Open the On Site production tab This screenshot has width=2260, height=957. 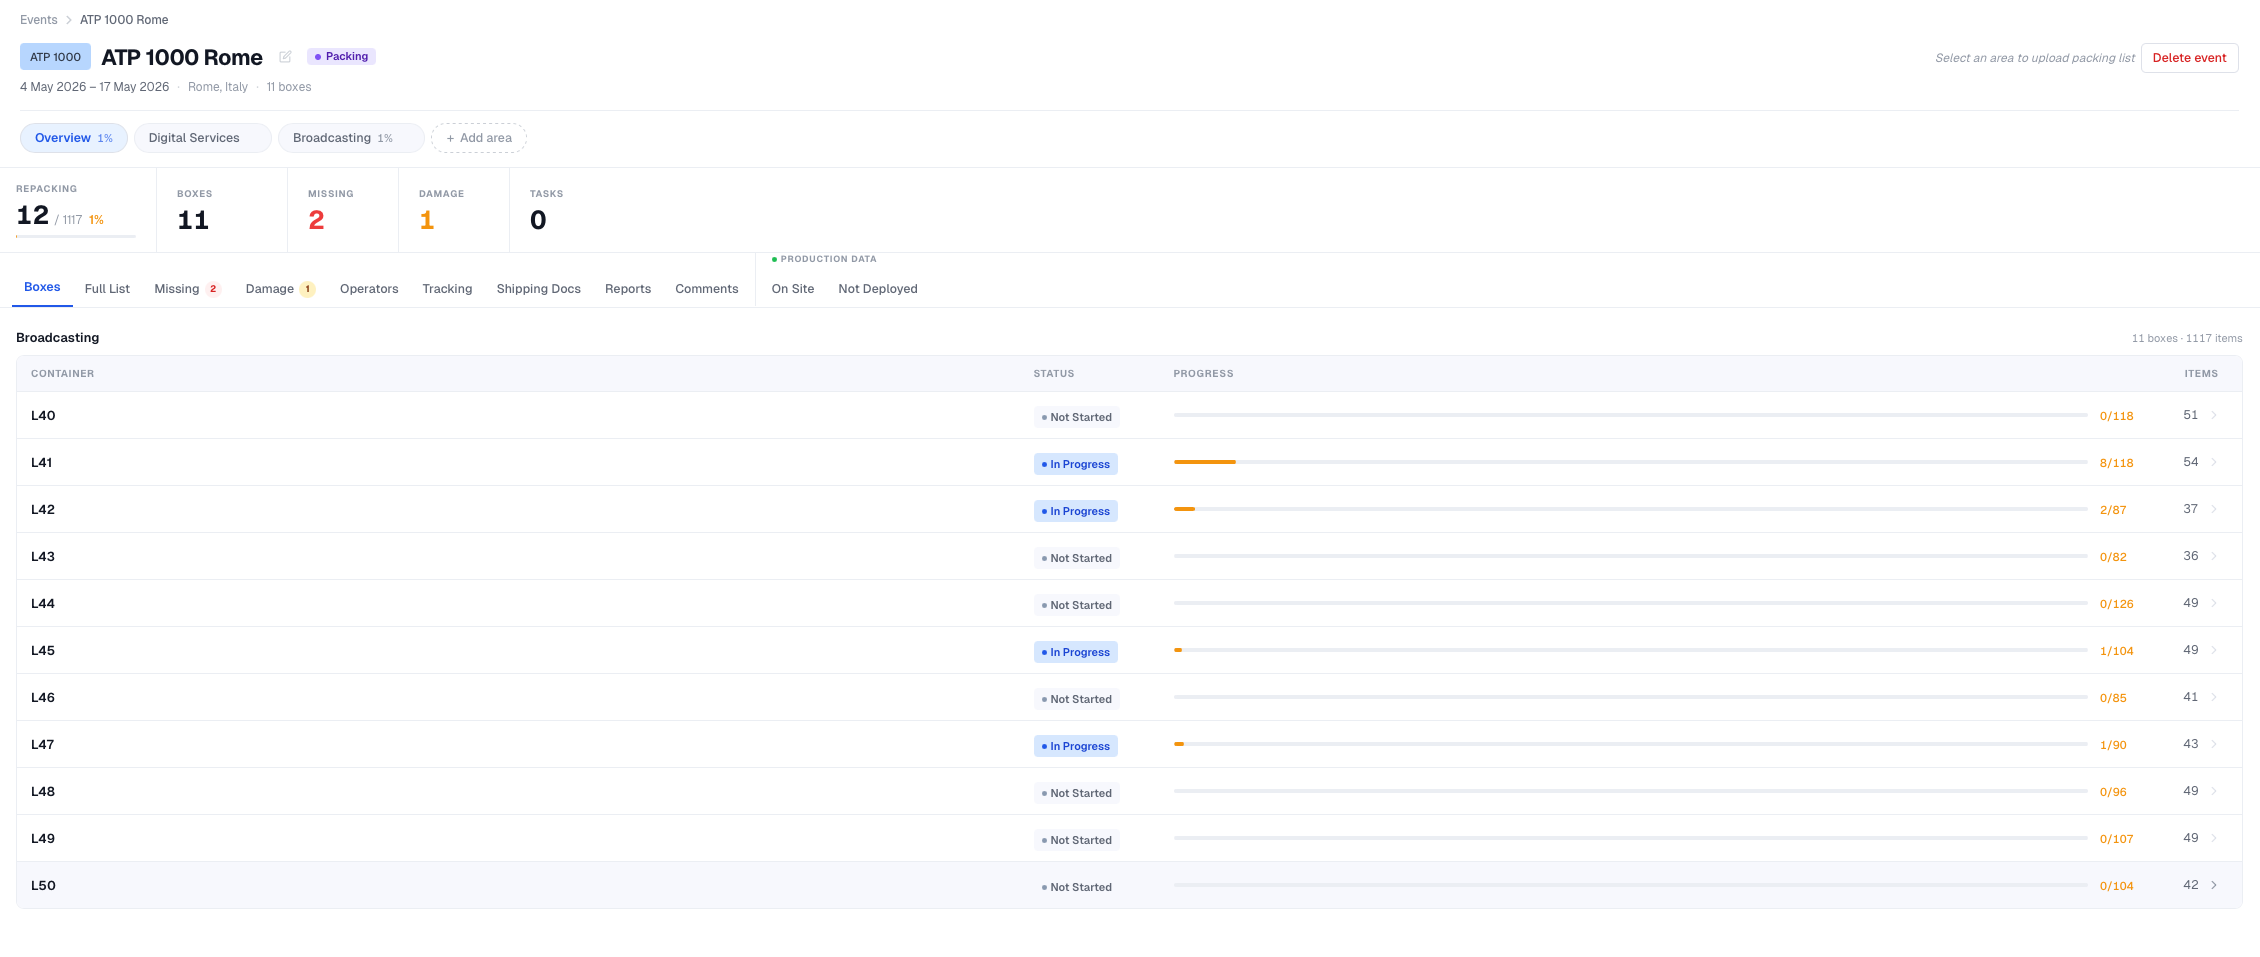(x=793, y=289)
